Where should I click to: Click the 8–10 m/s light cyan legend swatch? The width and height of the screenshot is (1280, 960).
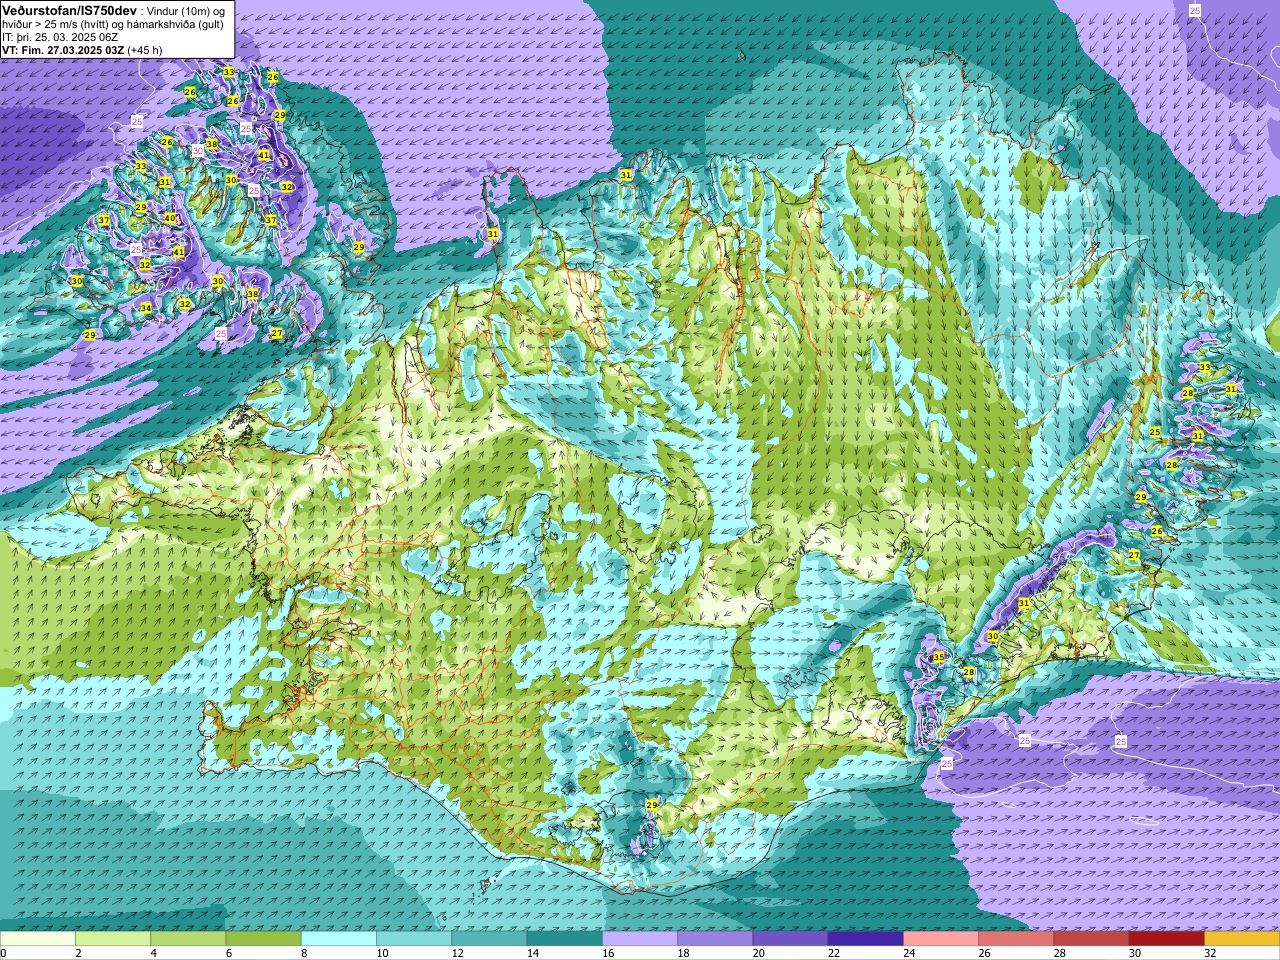[339, 939]
